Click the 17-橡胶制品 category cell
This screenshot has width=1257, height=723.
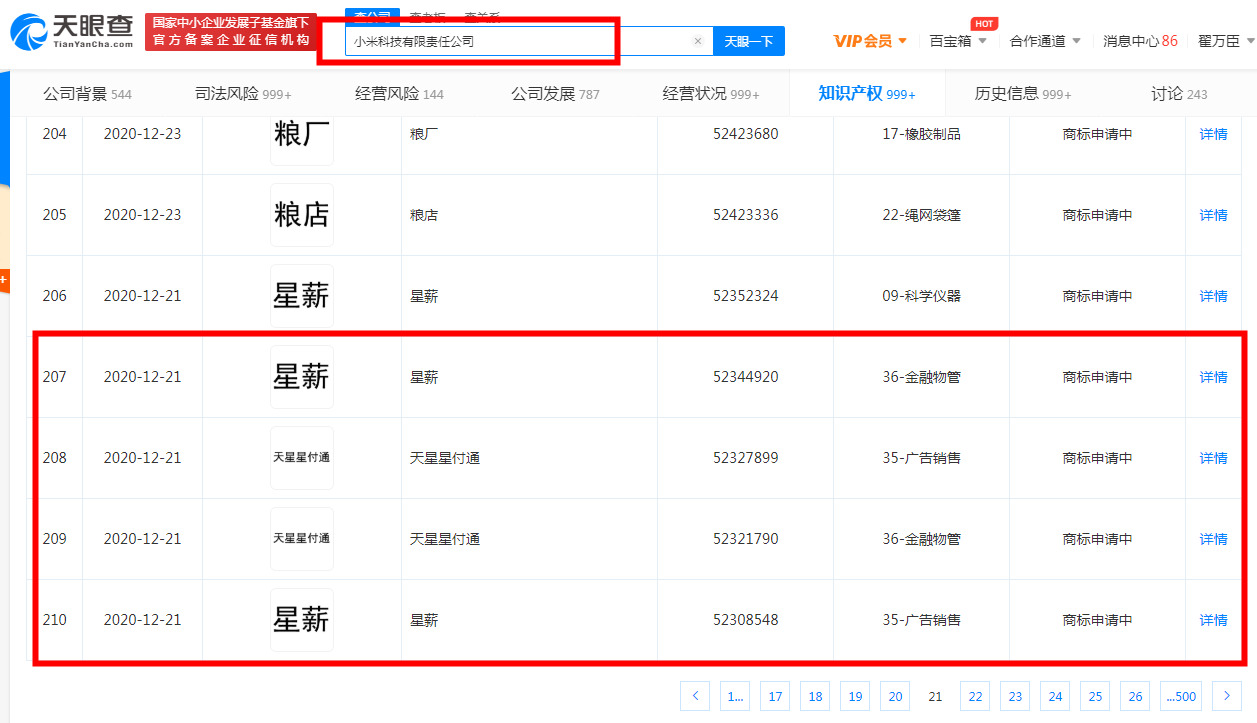click(921, 134)
